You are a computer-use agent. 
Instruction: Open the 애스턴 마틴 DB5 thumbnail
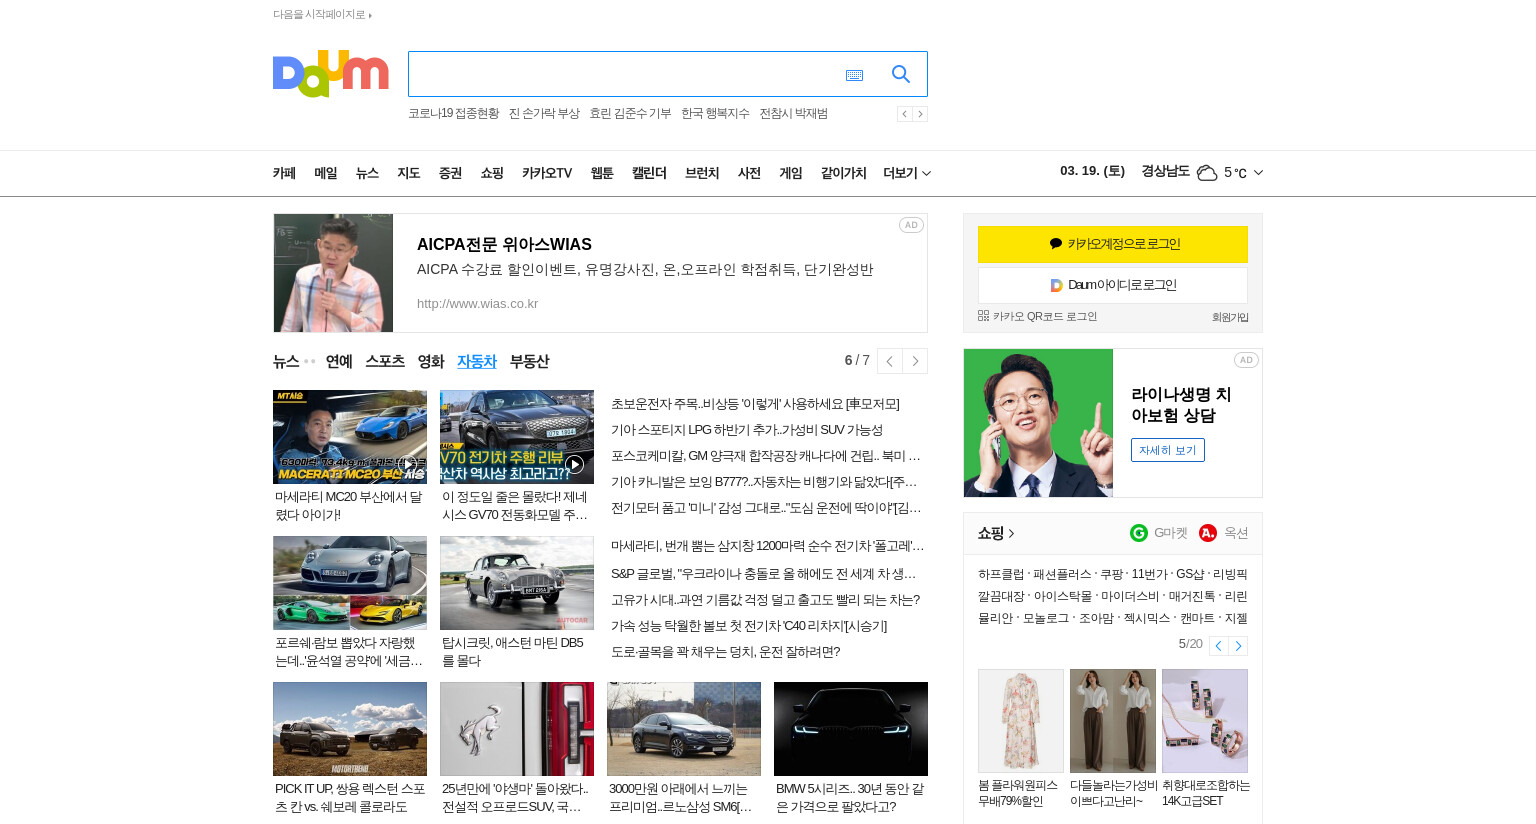(517, 583)
